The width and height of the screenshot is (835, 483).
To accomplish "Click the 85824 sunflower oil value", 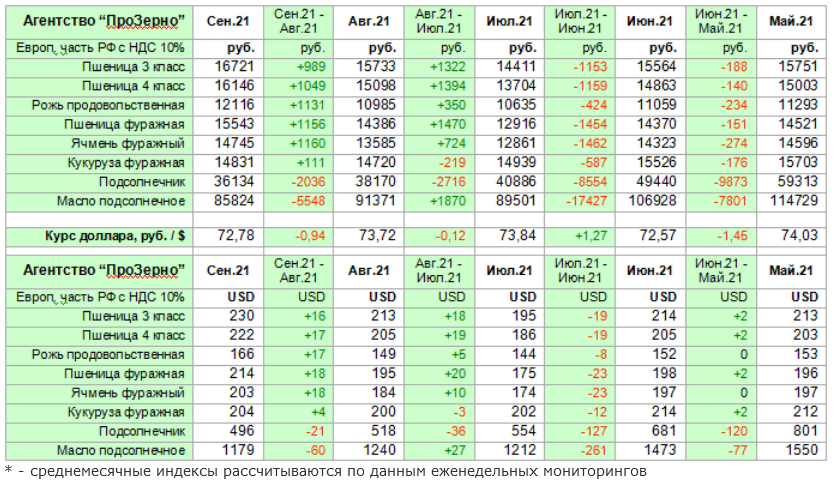I will click(228, 201).
